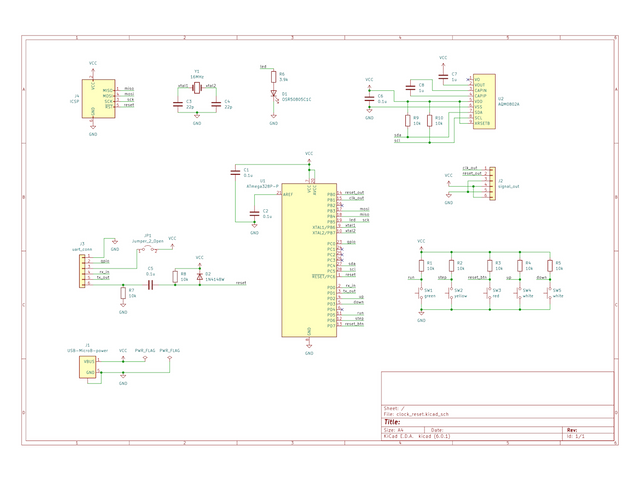The height and width of the screenshot is (480, 640).
Task: Select pushbutton SW1 green
Action: tap(421, 293)
